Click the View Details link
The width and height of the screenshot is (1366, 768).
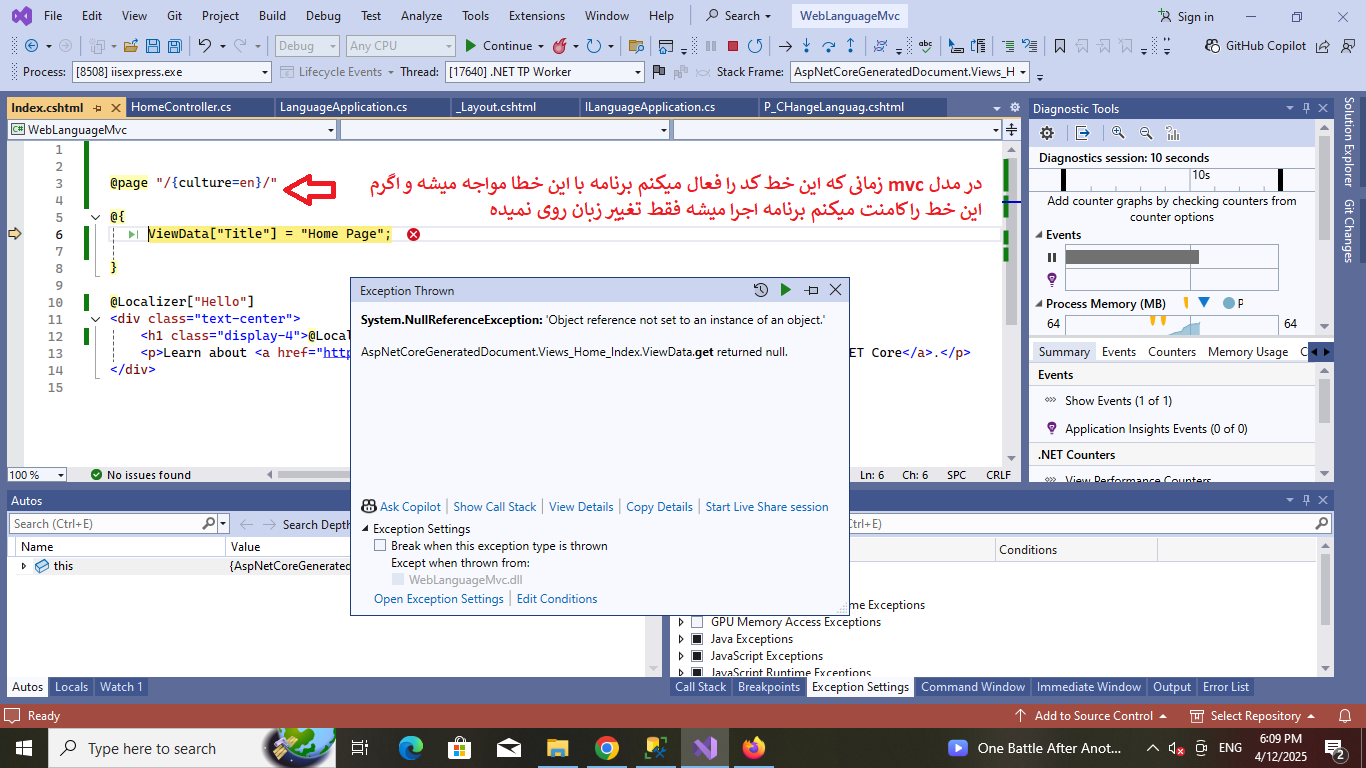tap(581, 507)
